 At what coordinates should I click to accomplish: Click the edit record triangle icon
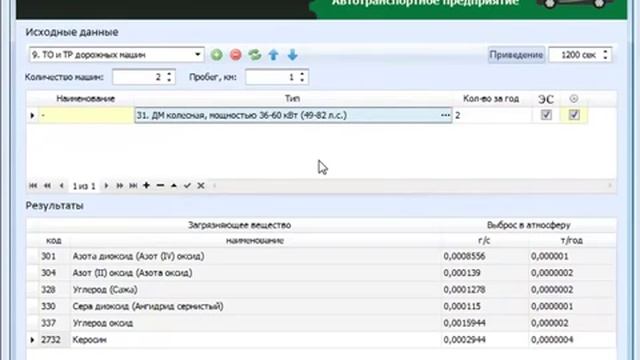[x=174, y=186]
